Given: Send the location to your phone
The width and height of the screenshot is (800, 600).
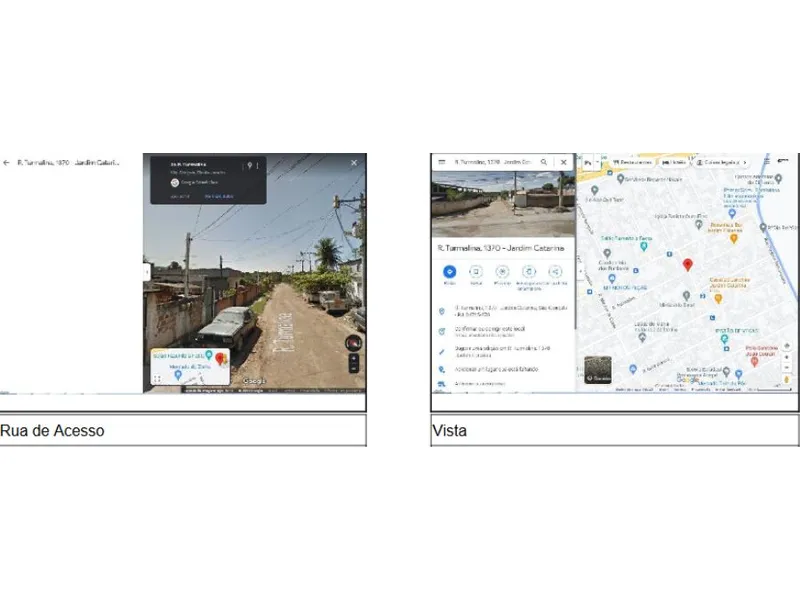Looking at the screenshot, I should (529, 272).
